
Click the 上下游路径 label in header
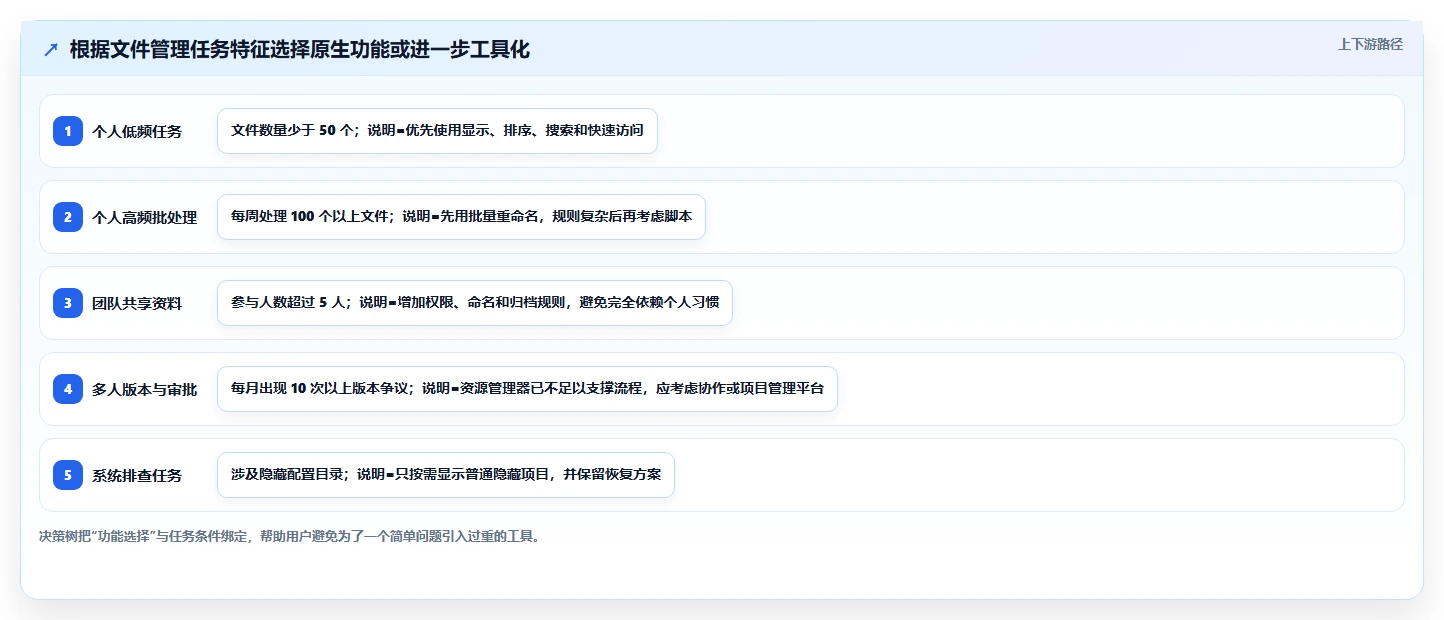[1370, 44]
